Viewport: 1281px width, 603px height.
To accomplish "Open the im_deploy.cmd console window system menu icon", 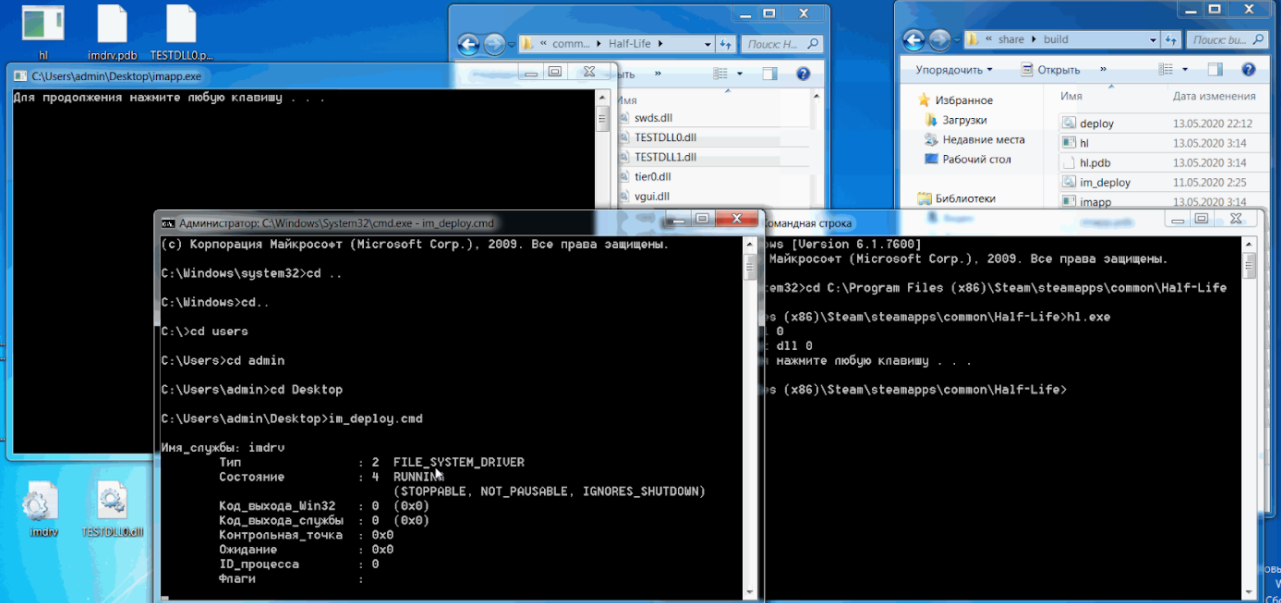I will click(x=169, y=223).
